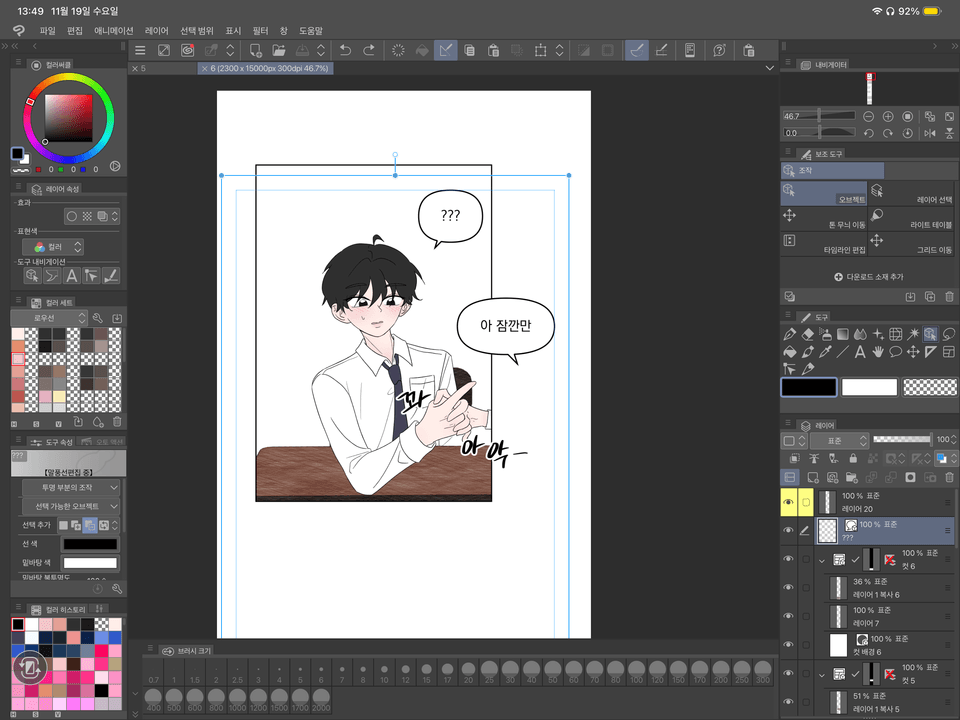This screenshot has height=720, width=960.
Task: Select brush size 100
Action: (x=637, y=672)
